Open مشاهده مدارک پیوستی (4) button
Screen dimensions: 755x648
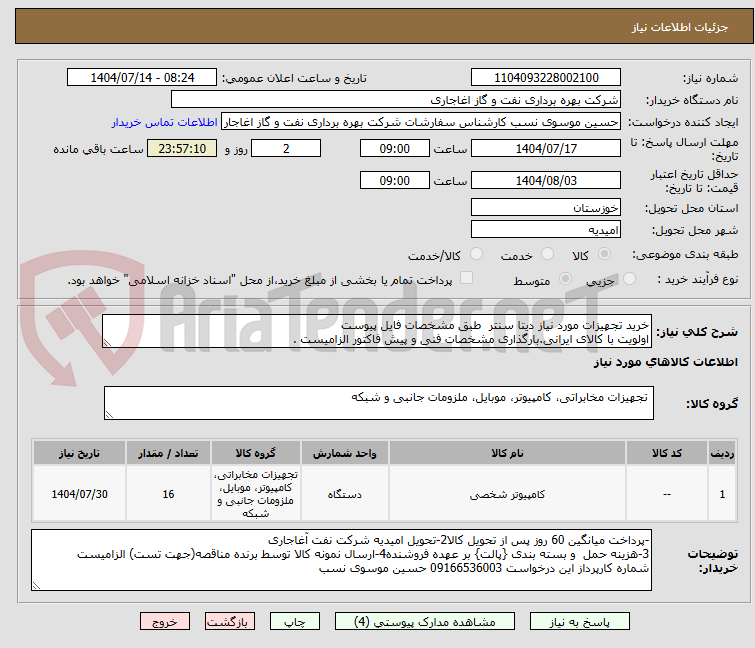click(425, 622)
